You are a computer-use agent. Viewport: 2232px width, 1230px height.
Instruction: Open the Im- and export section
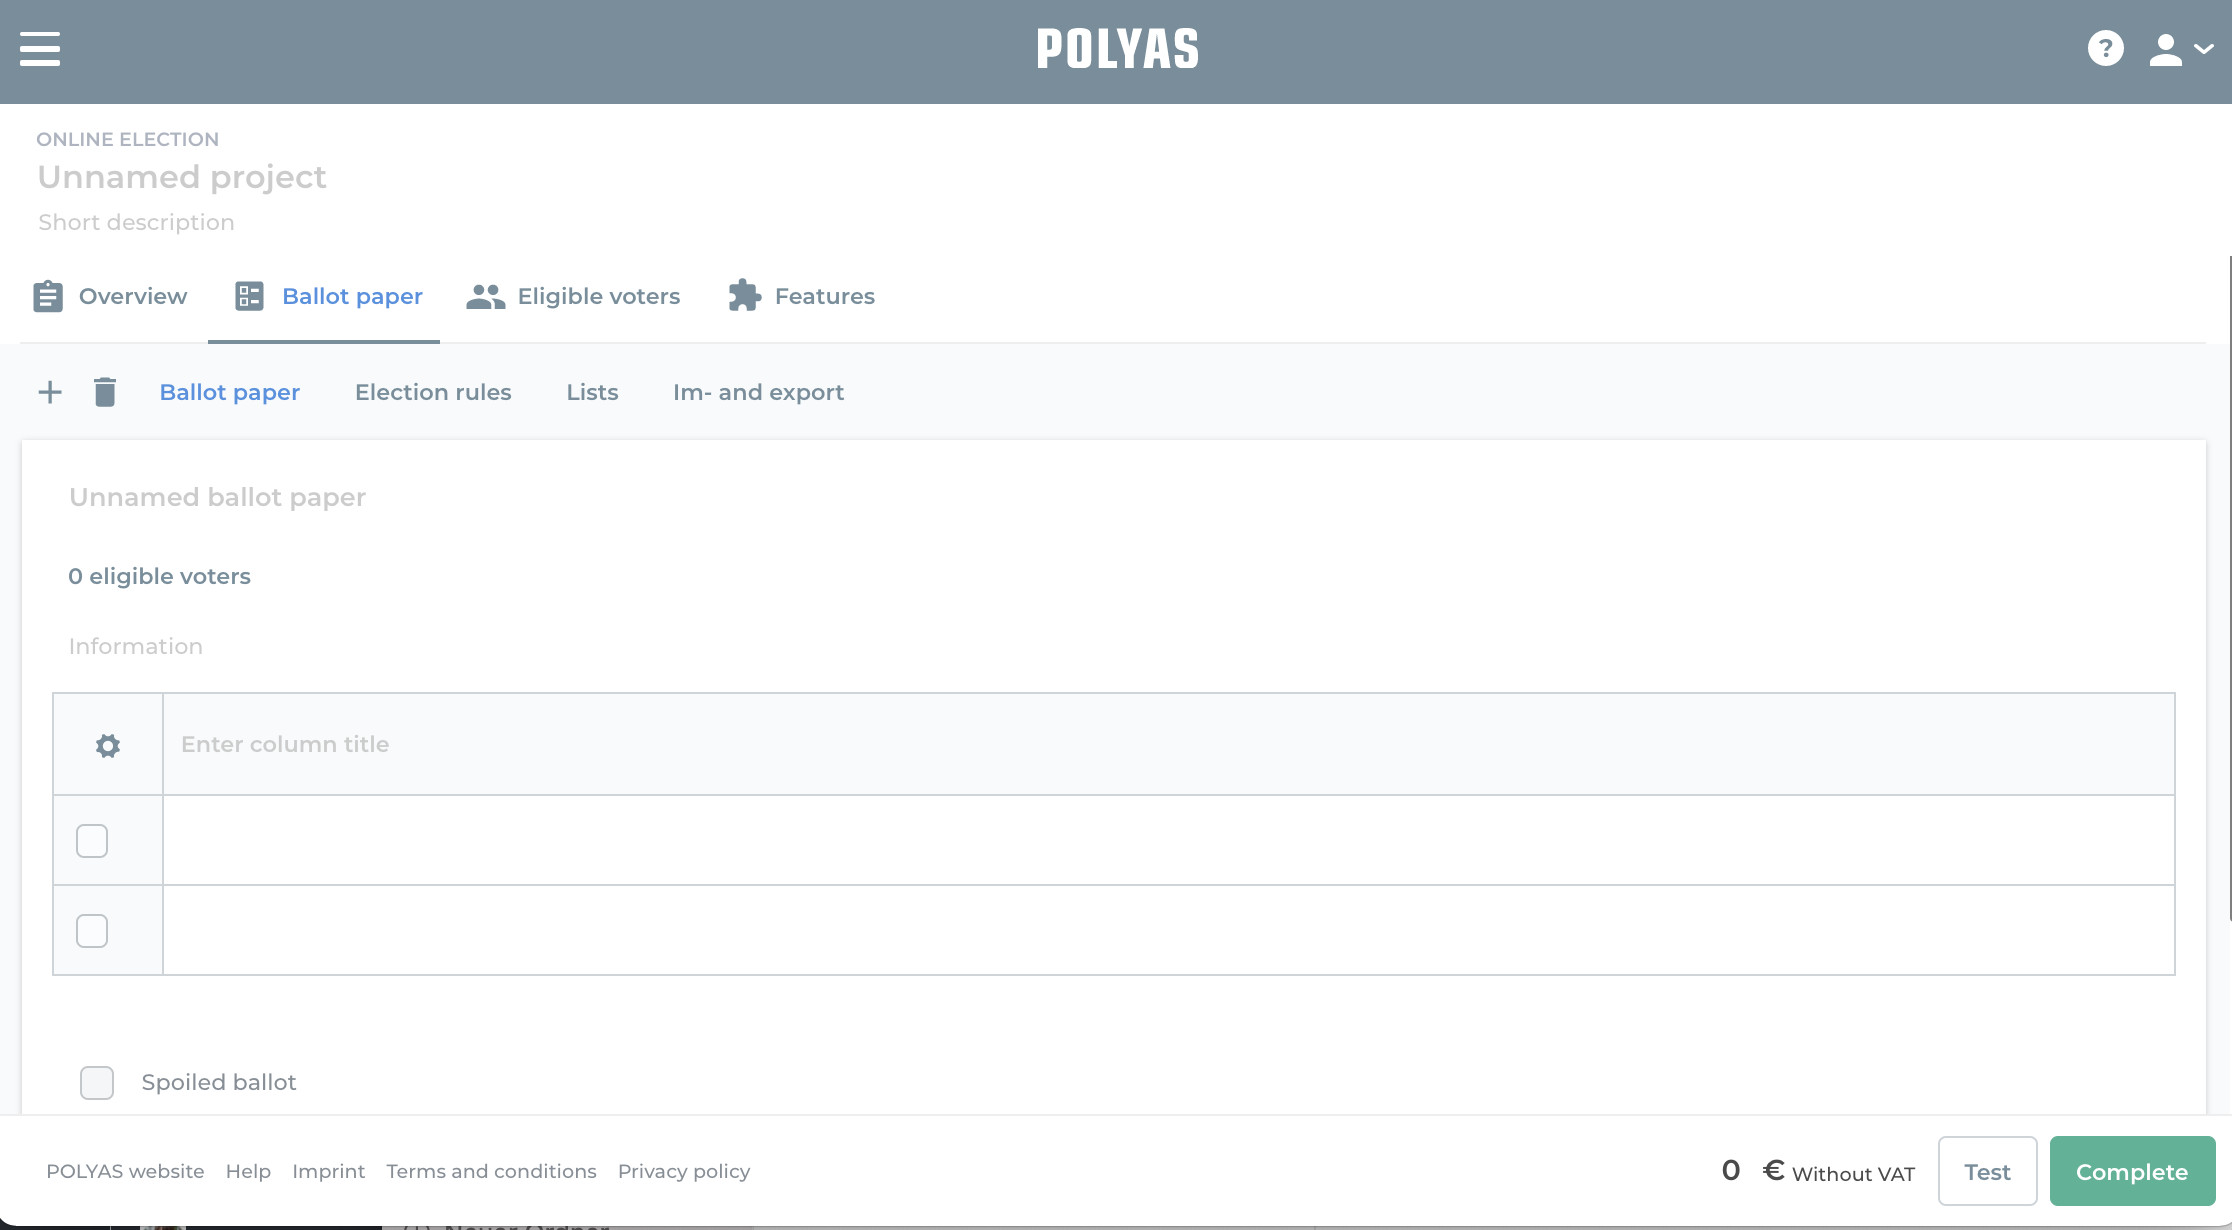[759, 392]
